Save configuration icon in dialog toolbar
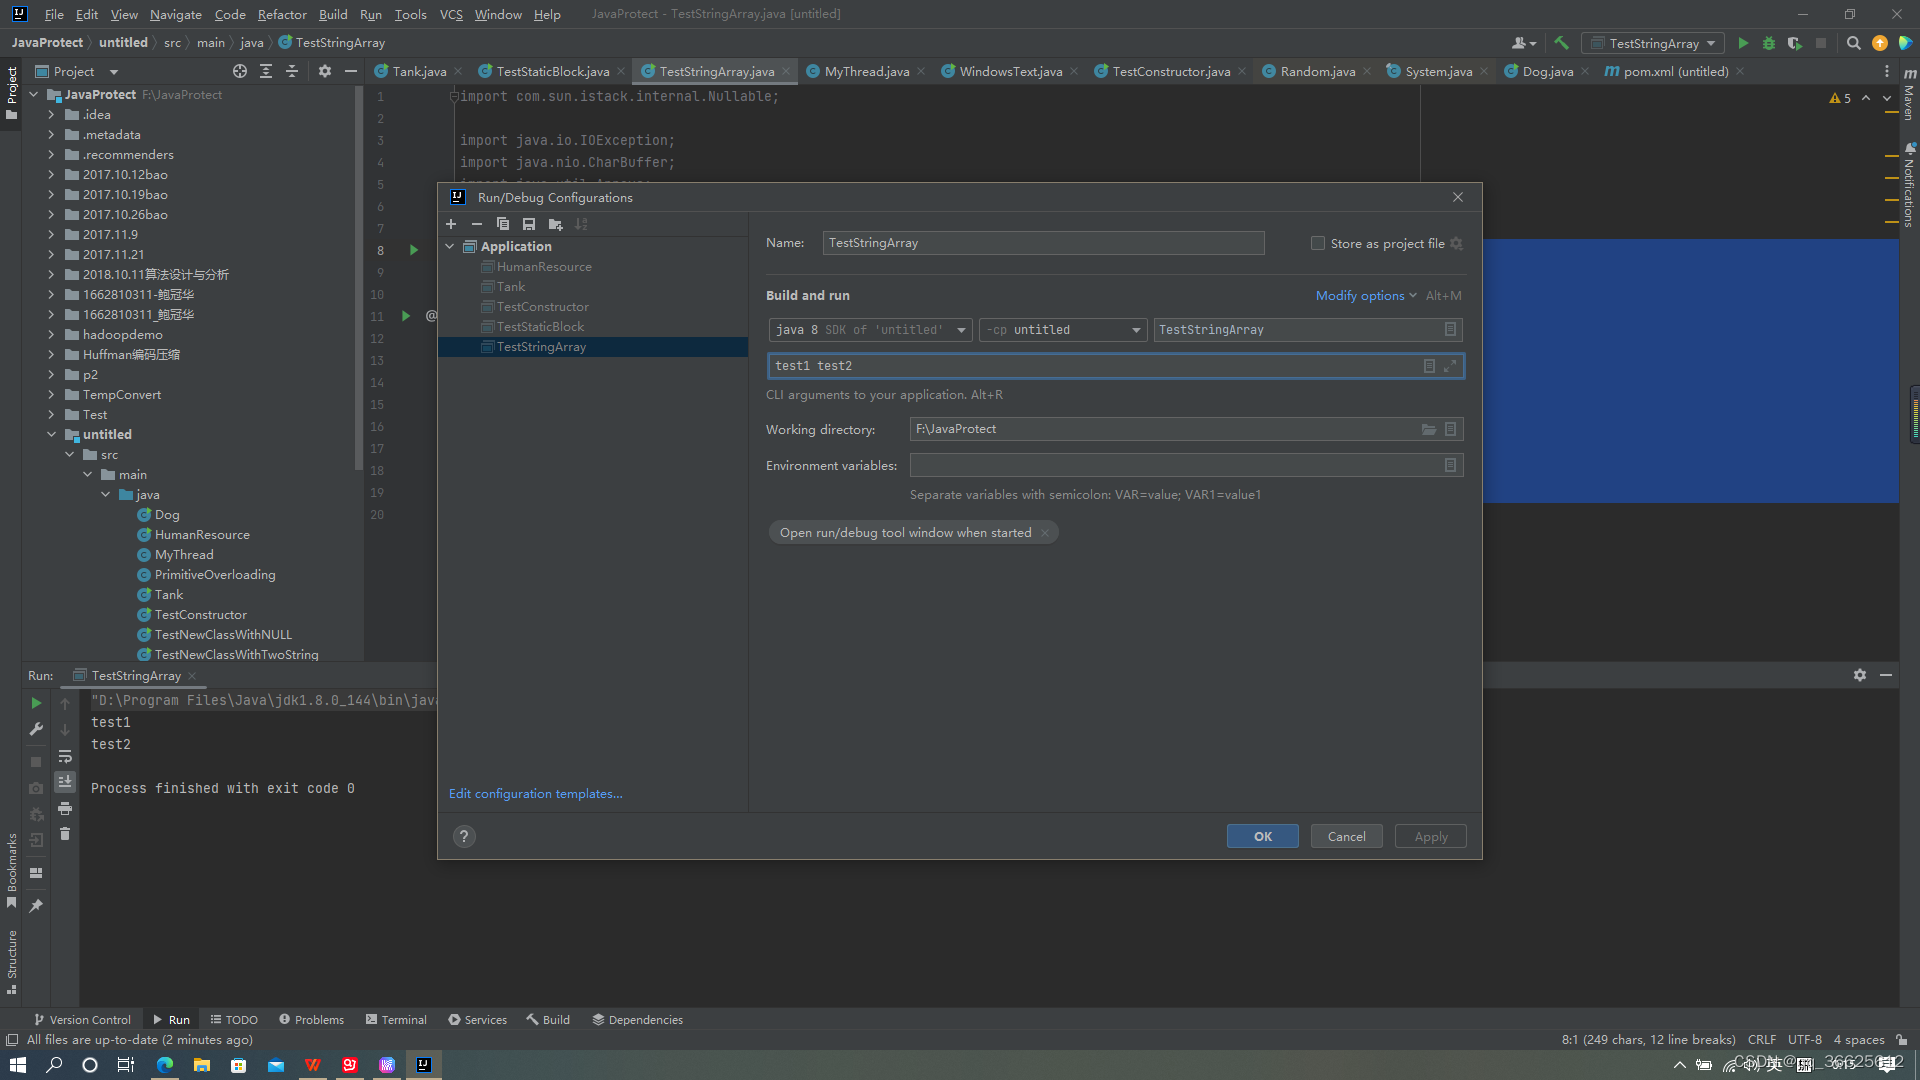Viewport: 1920px width, 1080px height. point(529,224)
